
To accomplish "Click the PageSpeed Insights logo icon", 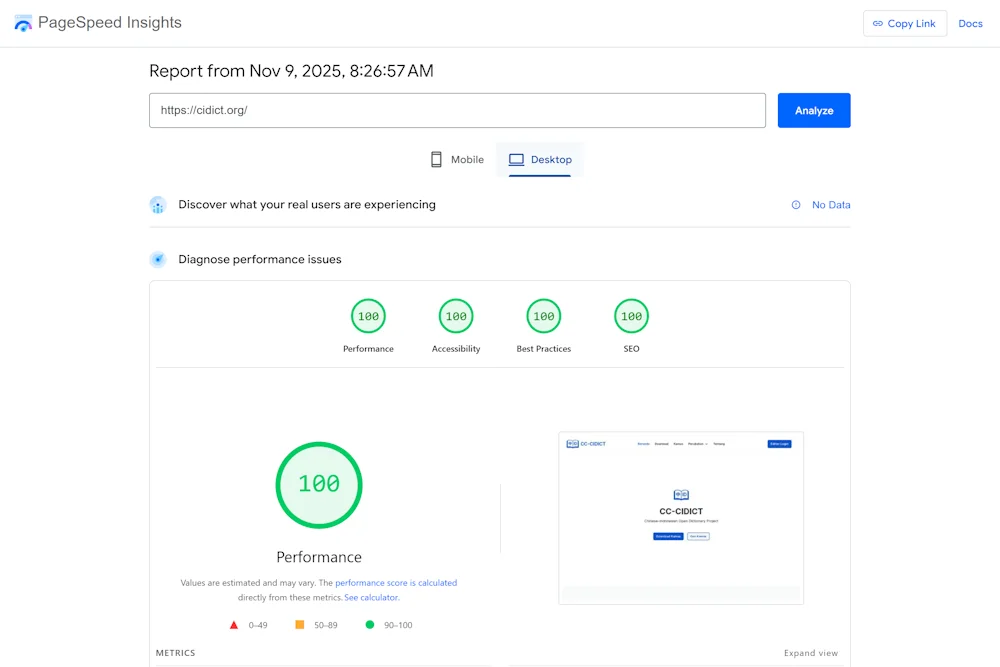I will pyautogui.click(x=23, y=23).
